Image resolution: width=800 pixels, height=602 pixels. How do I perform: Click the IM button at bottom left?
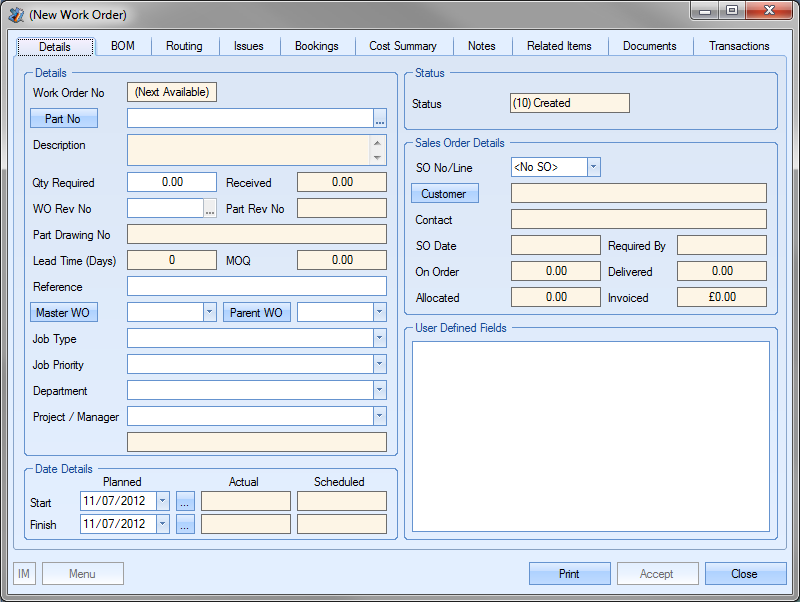pos(24,574)
